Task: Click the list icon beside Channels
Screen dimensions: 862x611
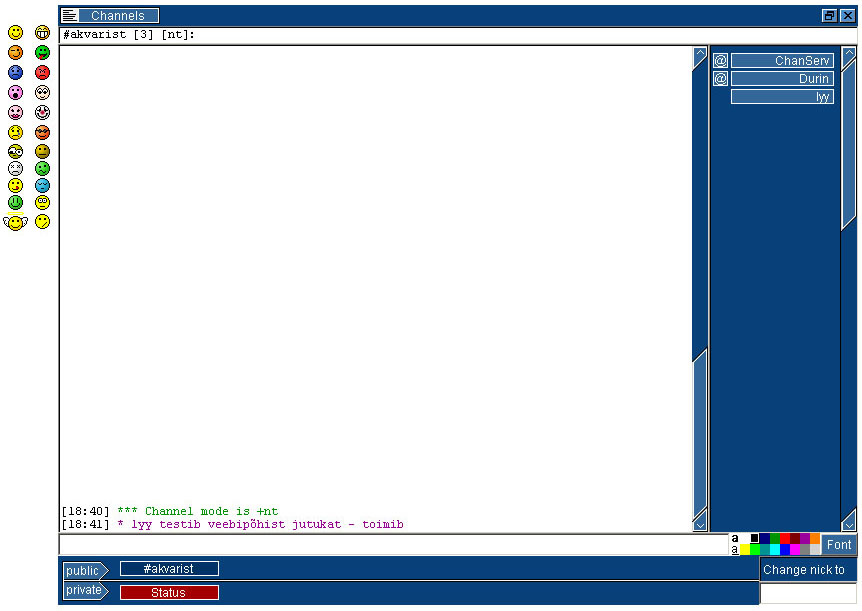Action: tap(69, 15)
